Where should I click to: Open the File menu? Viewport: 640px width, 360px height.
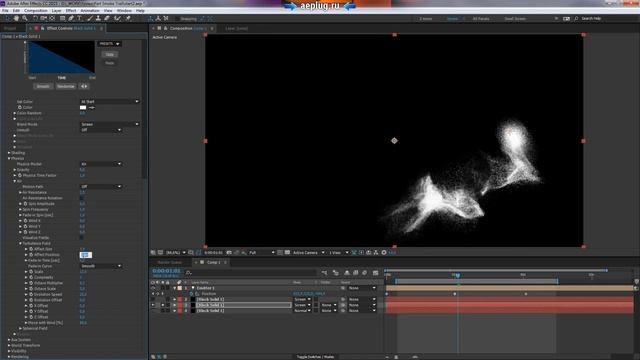[x=5, y=11]
